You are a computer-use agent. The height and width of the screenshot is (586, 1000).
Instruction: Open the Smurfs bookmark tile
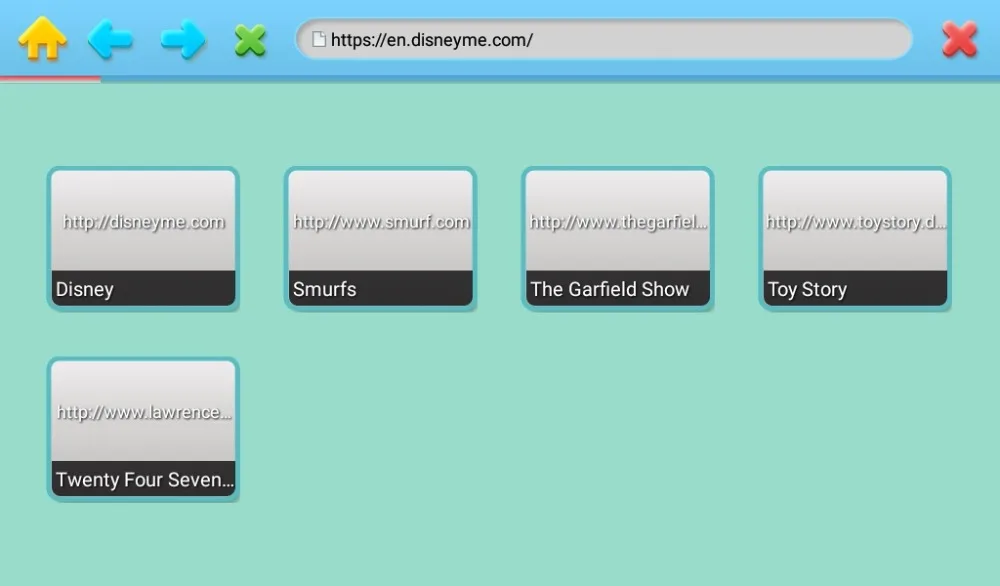click(x=381, y=238)
